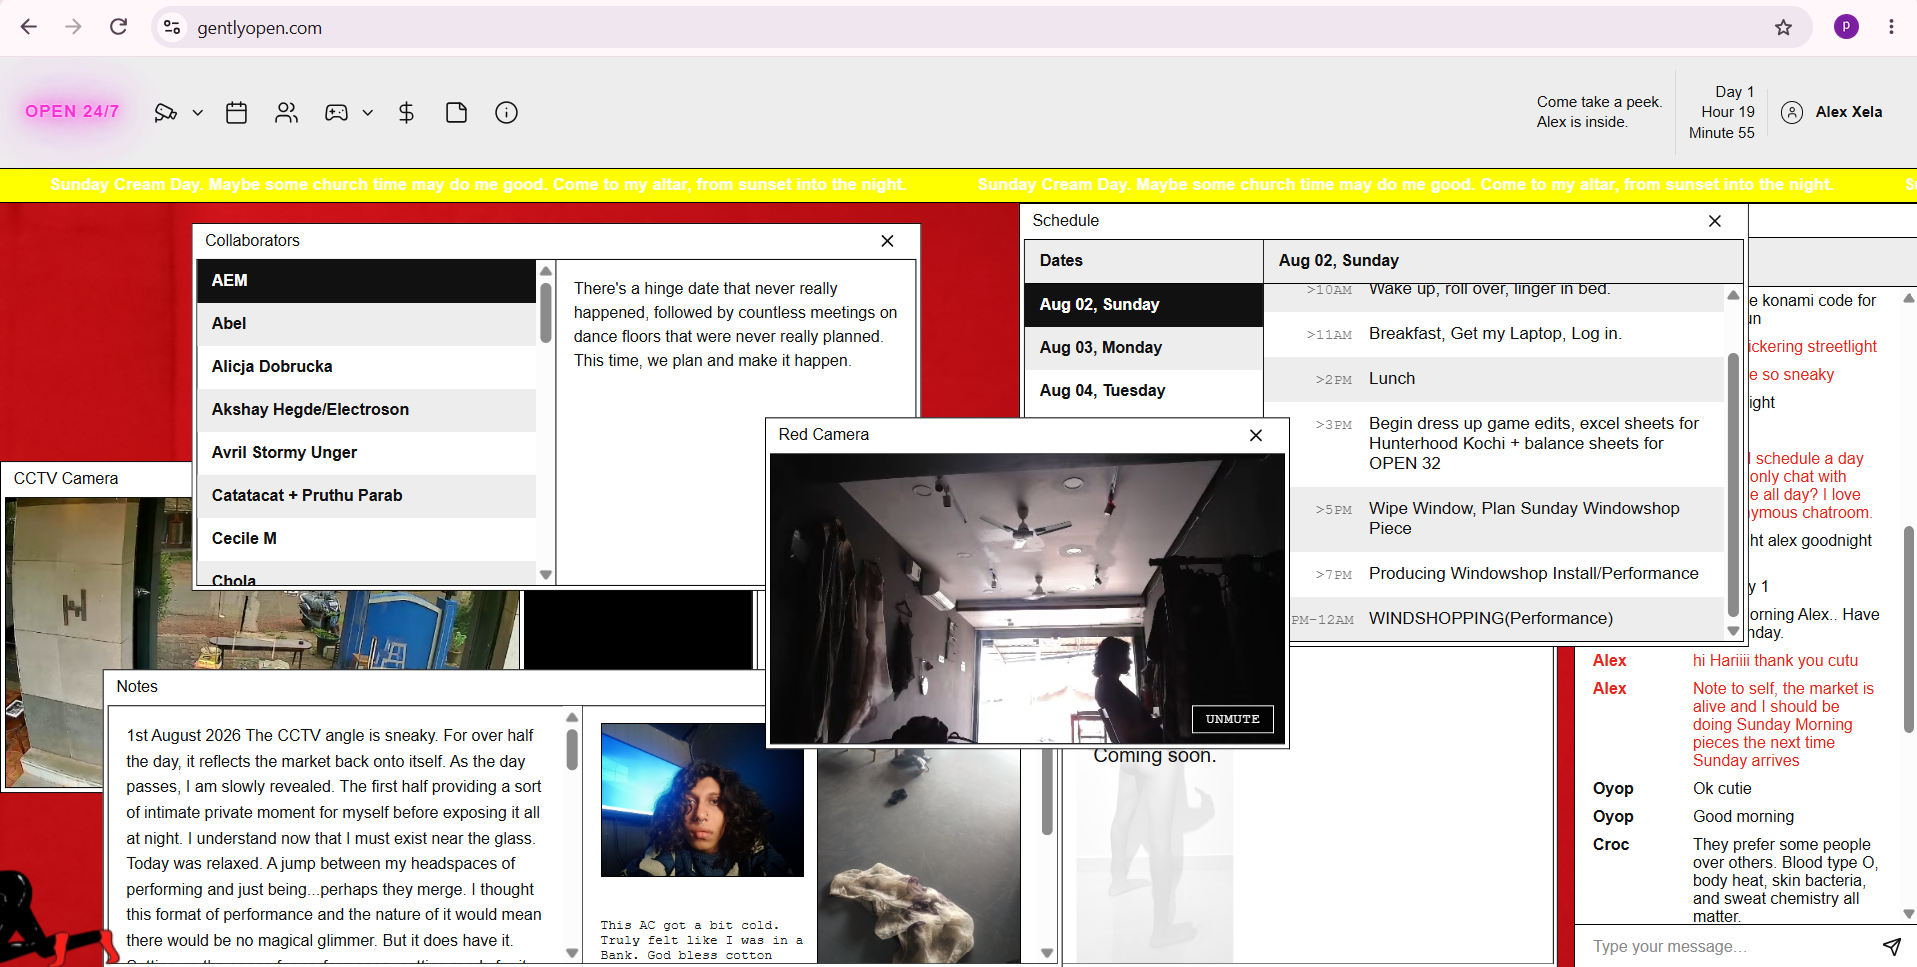Screen dimensions: 1917x967
Task: Click the chat message input field
Action: pyautogui.click(x=1727, y=946)
